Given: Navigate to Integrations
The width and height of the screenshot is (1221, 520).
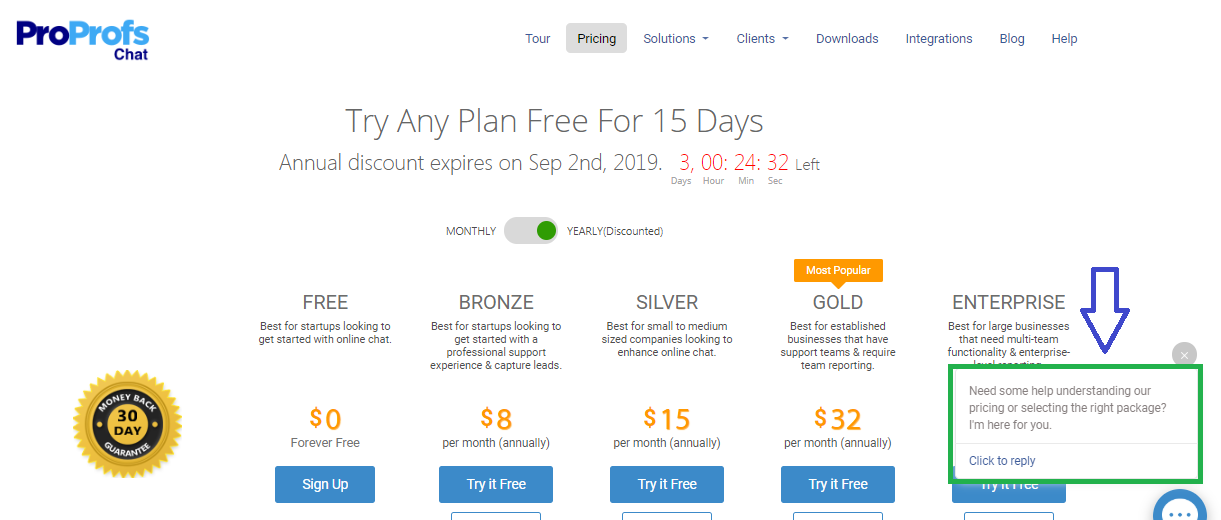Looking at the screenshot, I should [939, 39].
